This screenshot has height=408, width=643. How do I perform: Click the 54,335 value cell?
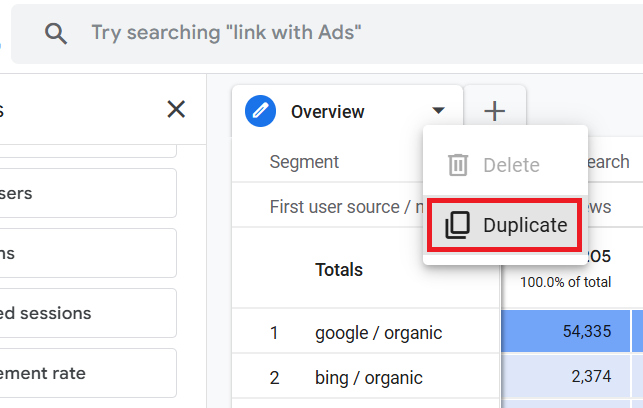point(585,333)
